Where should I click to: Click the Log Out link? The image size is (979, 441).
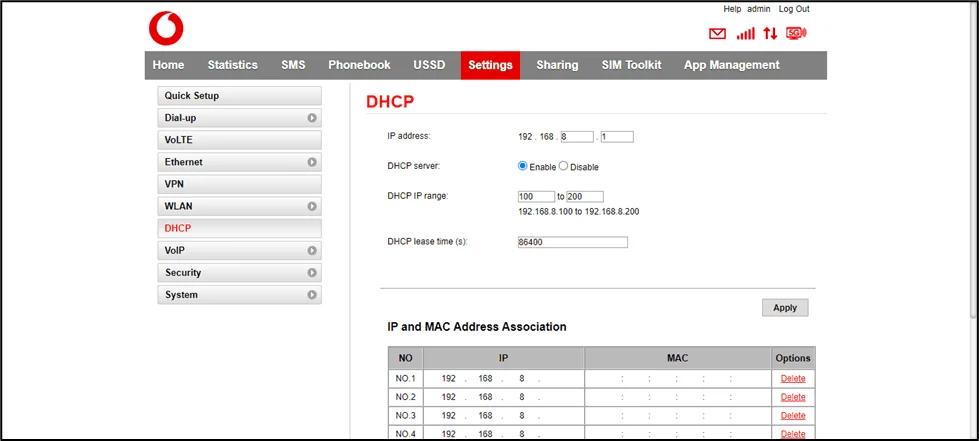(x=794, y=9)
